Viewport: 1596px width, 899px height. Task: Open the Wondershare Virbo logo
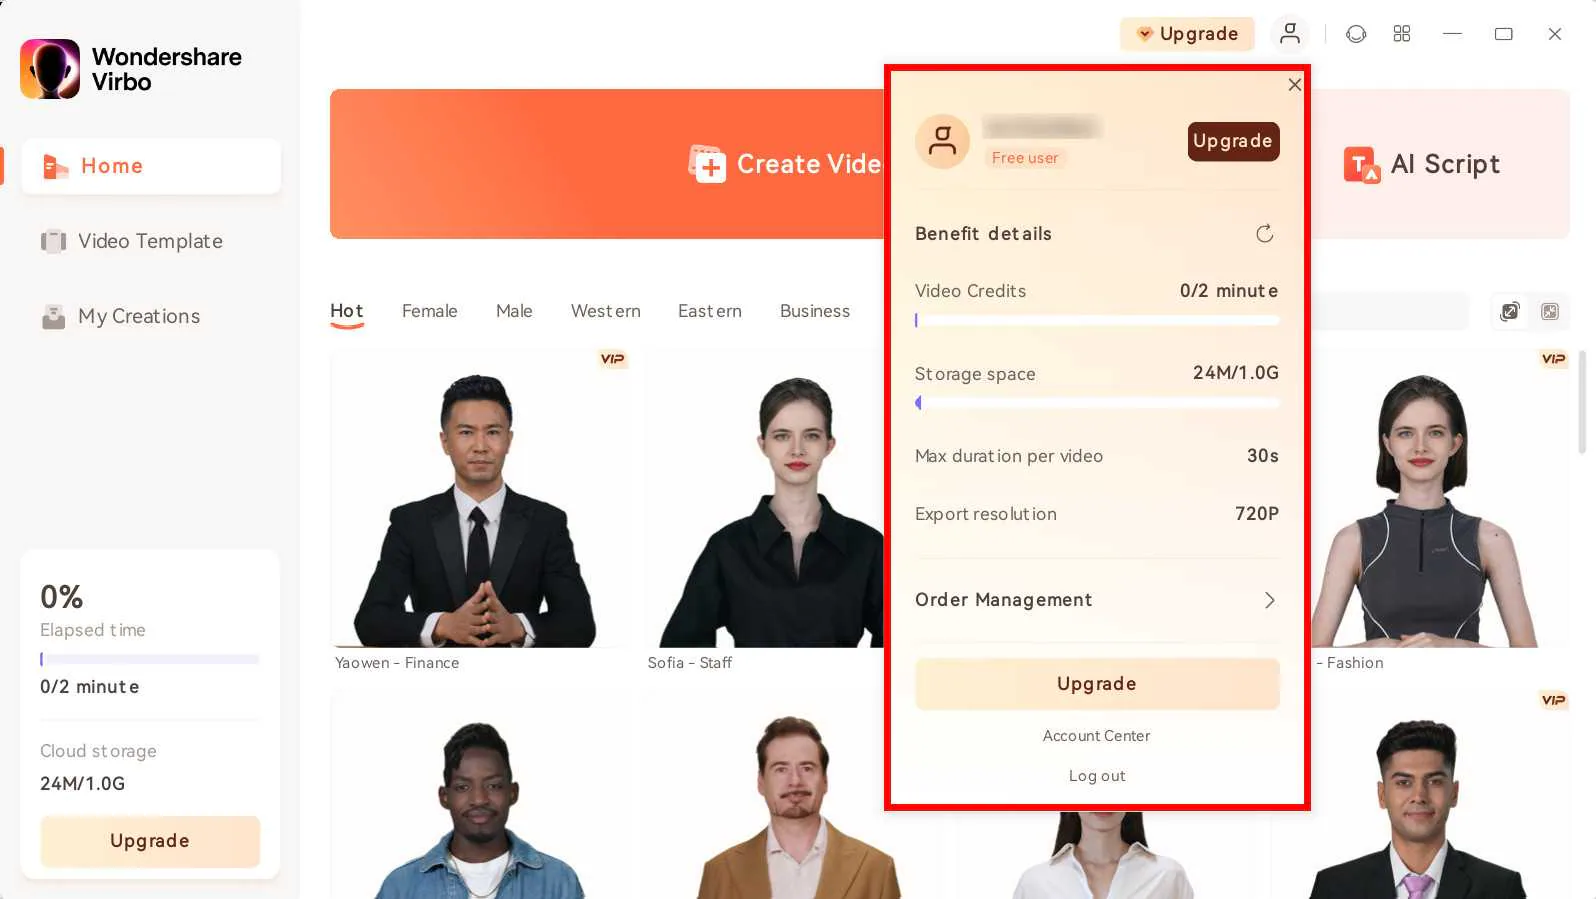pos(50,69)
